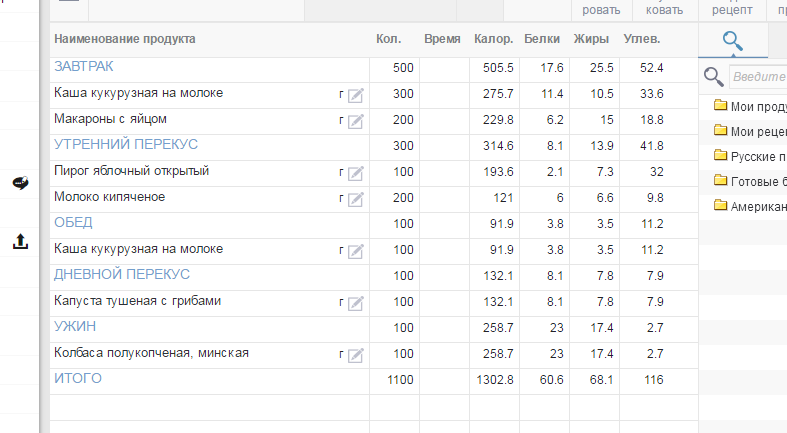Expand the Мои проду... folder
787x433 pixels.
click(x=750, y=105)
